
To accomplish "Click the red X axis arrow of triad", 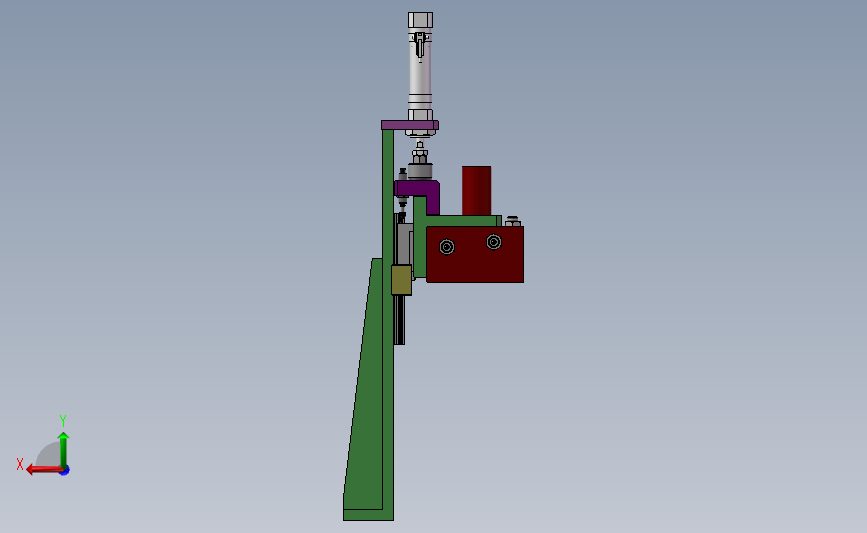I will point(44,470).
